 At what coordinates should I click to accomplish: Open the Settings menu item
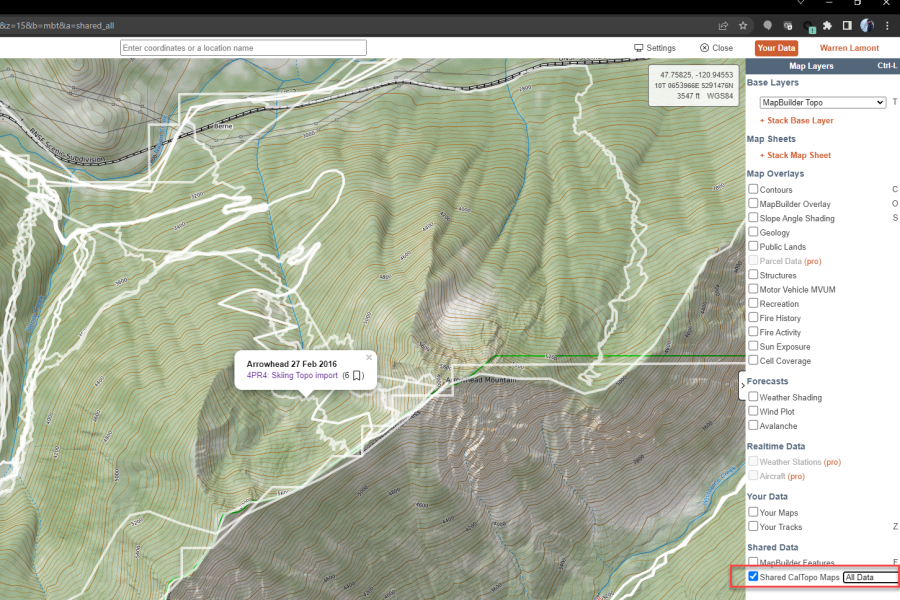(x=654, y=48)
